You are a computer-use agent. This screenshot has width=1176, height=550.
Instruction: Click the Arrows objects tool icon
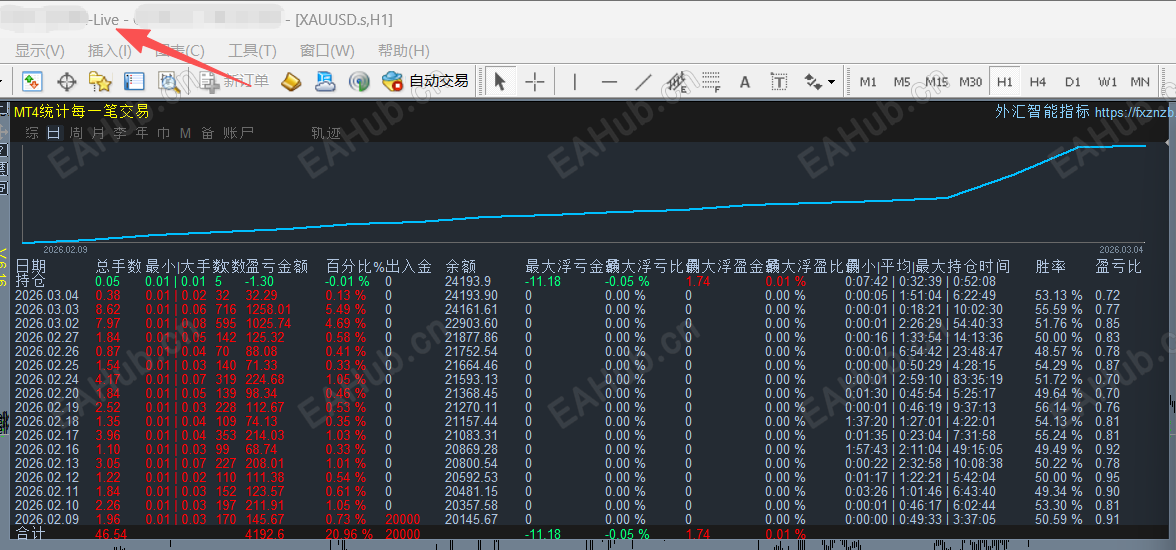pos(813,81)
